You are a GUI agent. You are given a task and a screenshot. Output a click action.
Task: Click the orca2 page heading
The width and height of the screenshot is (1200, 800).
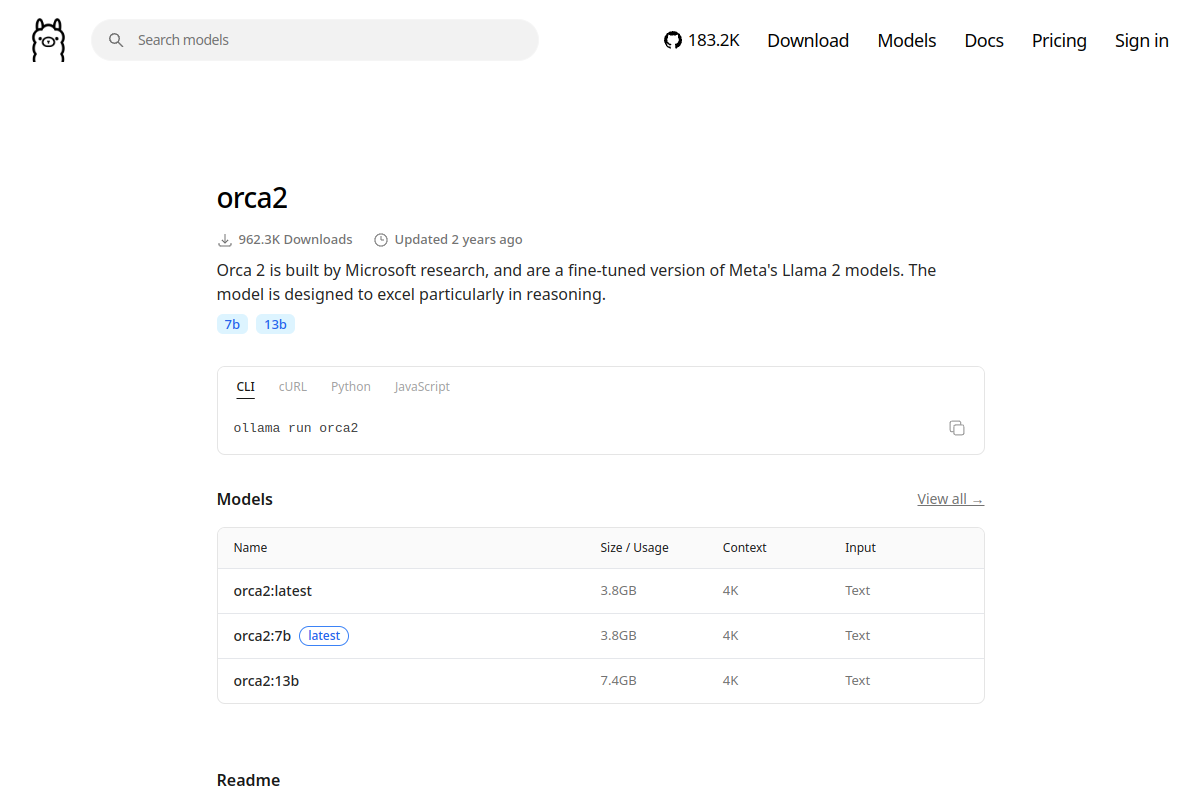click(x=252, y=198)
